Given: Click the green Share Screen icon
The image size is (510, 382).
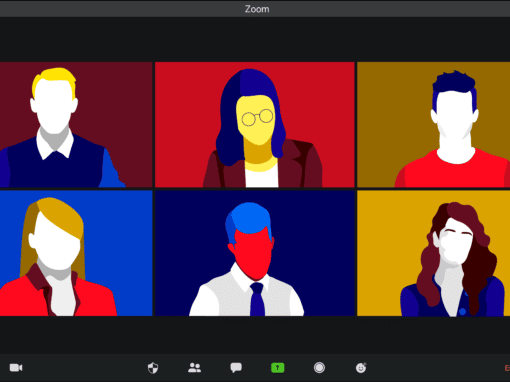Looking at the screenshot, I should pyautogui.click(x=277, y=368).
